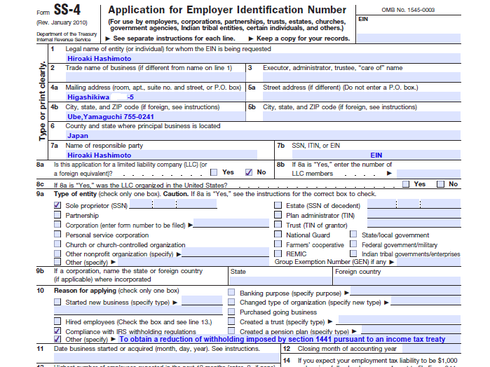Edit legal name field Hiroaki Hashimoto on line 1
490x367 pixels.
point(263,58)
